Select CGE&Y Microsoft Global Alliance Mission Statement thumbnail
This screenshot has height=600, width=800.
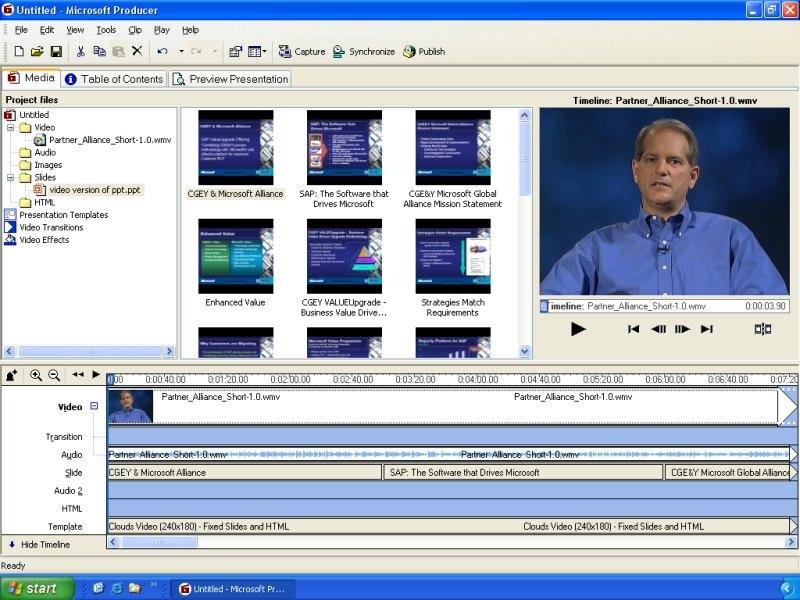pos(453,147)
